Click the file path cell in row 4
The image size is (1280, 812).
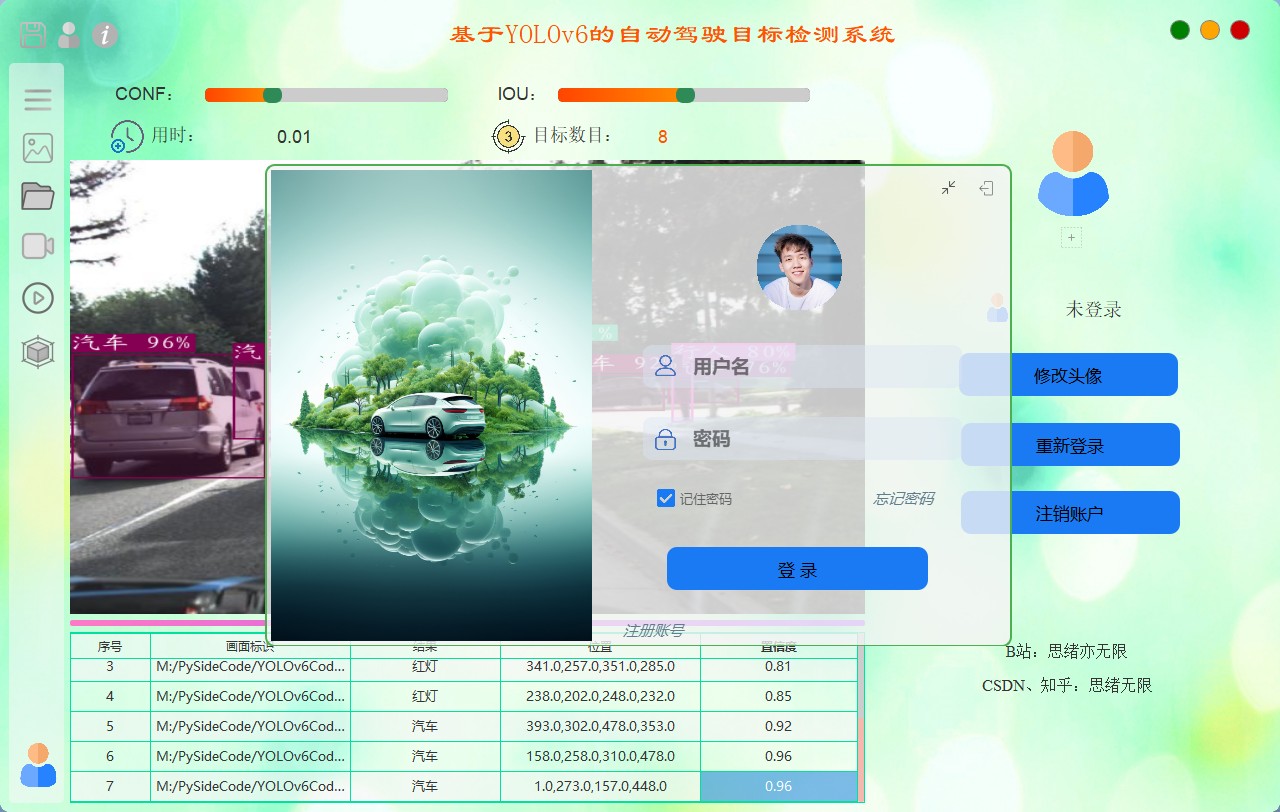pos(250,696)
